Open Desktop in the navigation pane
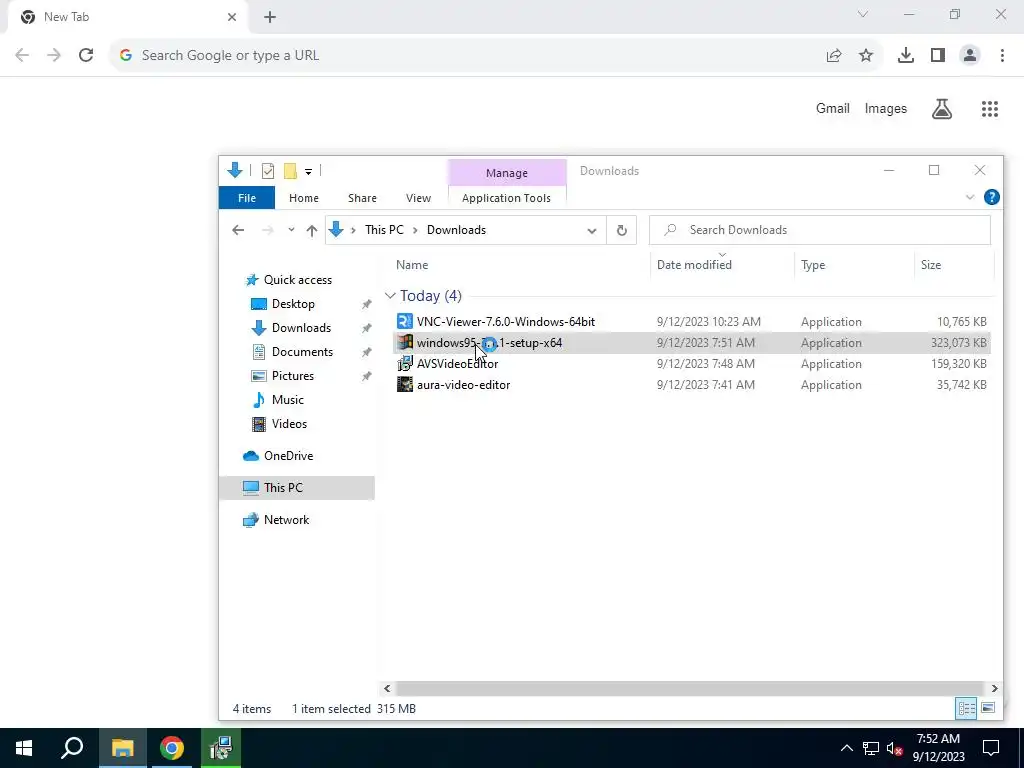The height and width of the screenshot is (768, 1024). 293,304
